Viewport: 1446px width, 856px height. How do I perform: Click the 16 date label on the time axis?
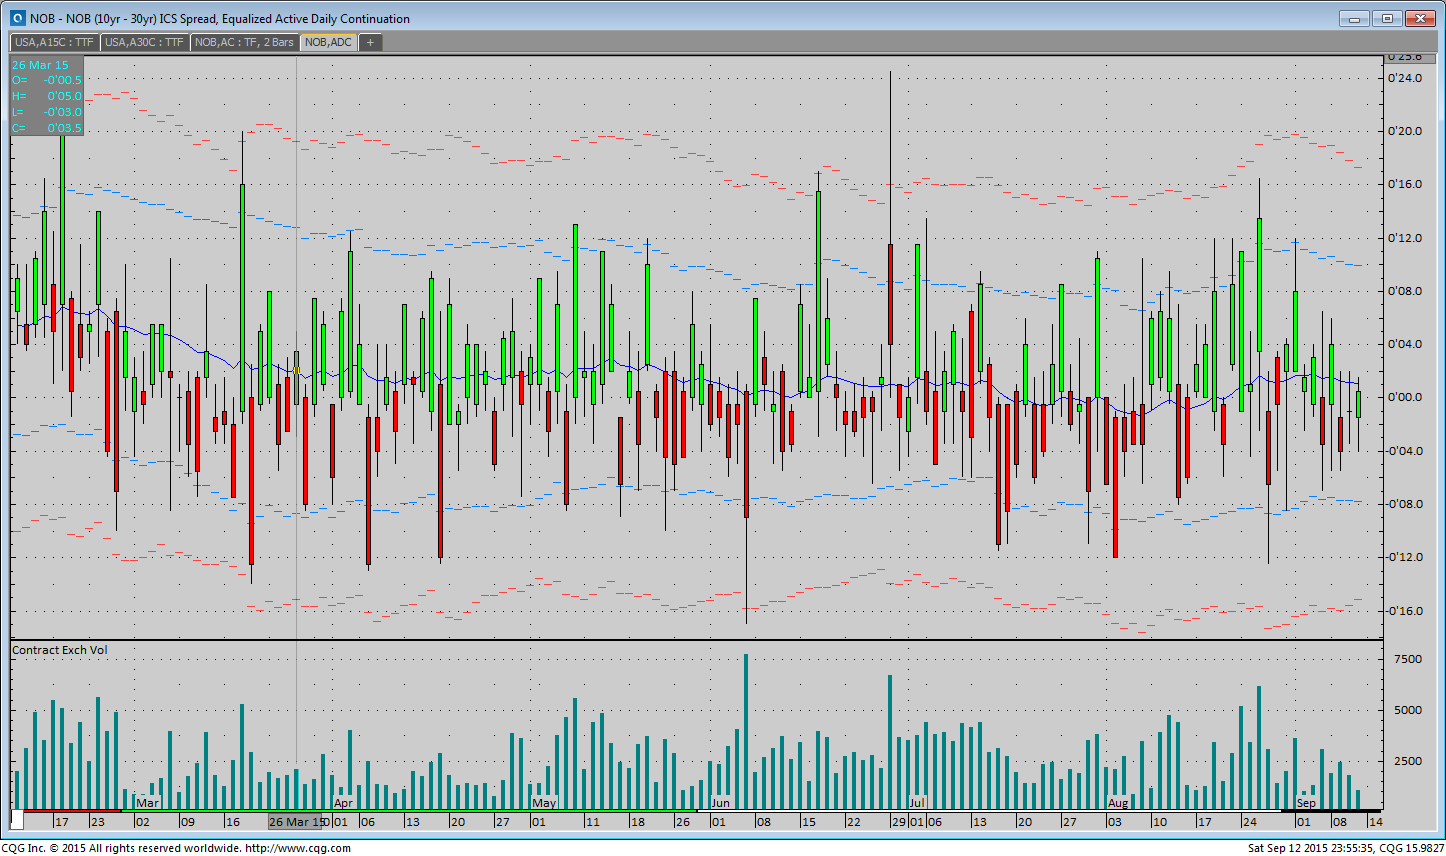tap(233, 822)
